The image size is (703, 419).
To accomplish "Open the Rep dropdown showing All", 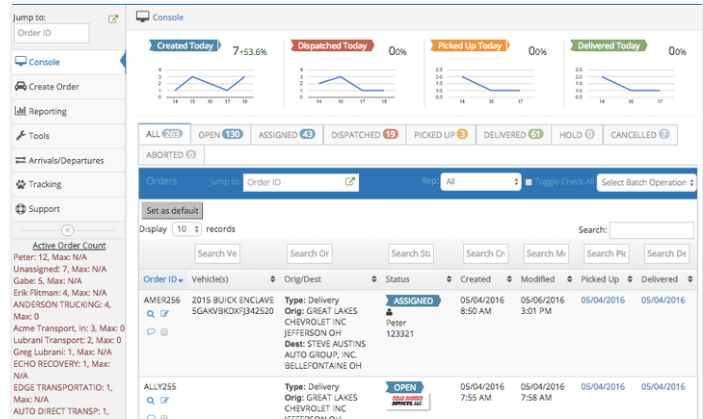I will [481, 182].
